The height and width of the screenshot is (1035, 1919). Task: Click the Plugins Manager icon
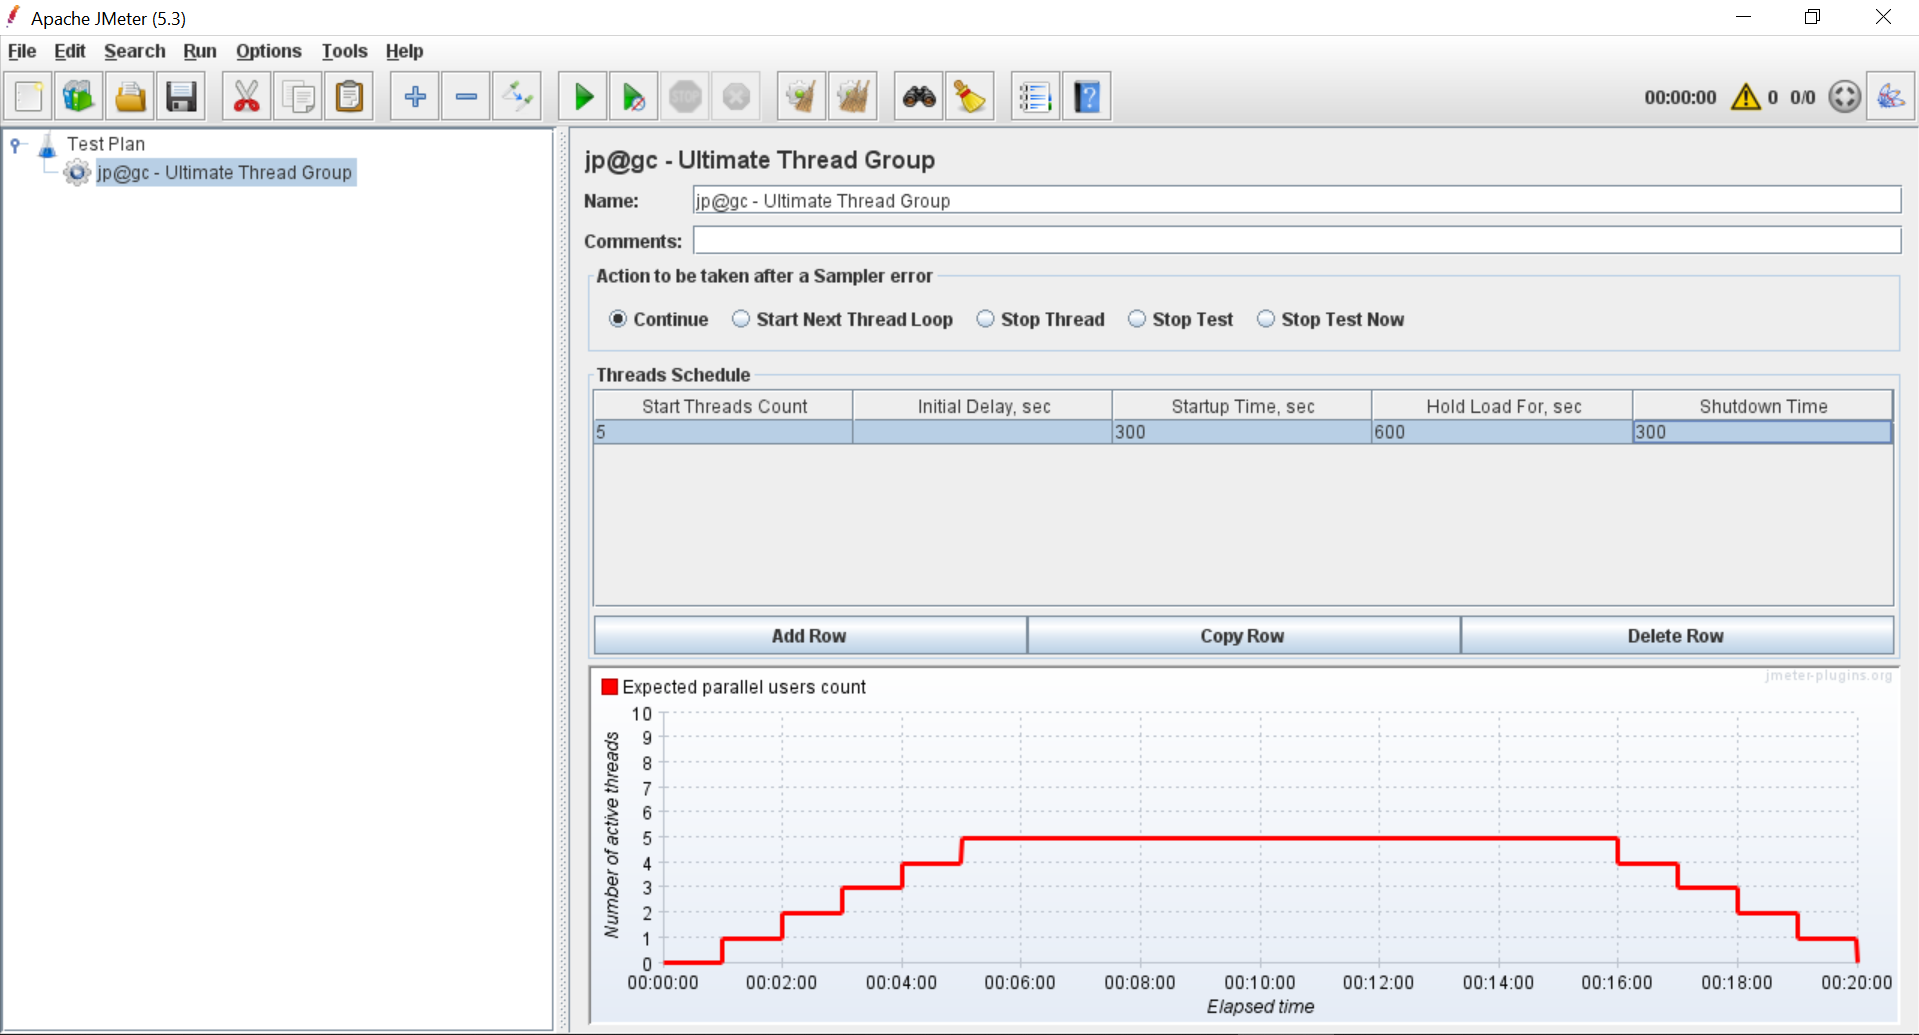pos(1891,97)
